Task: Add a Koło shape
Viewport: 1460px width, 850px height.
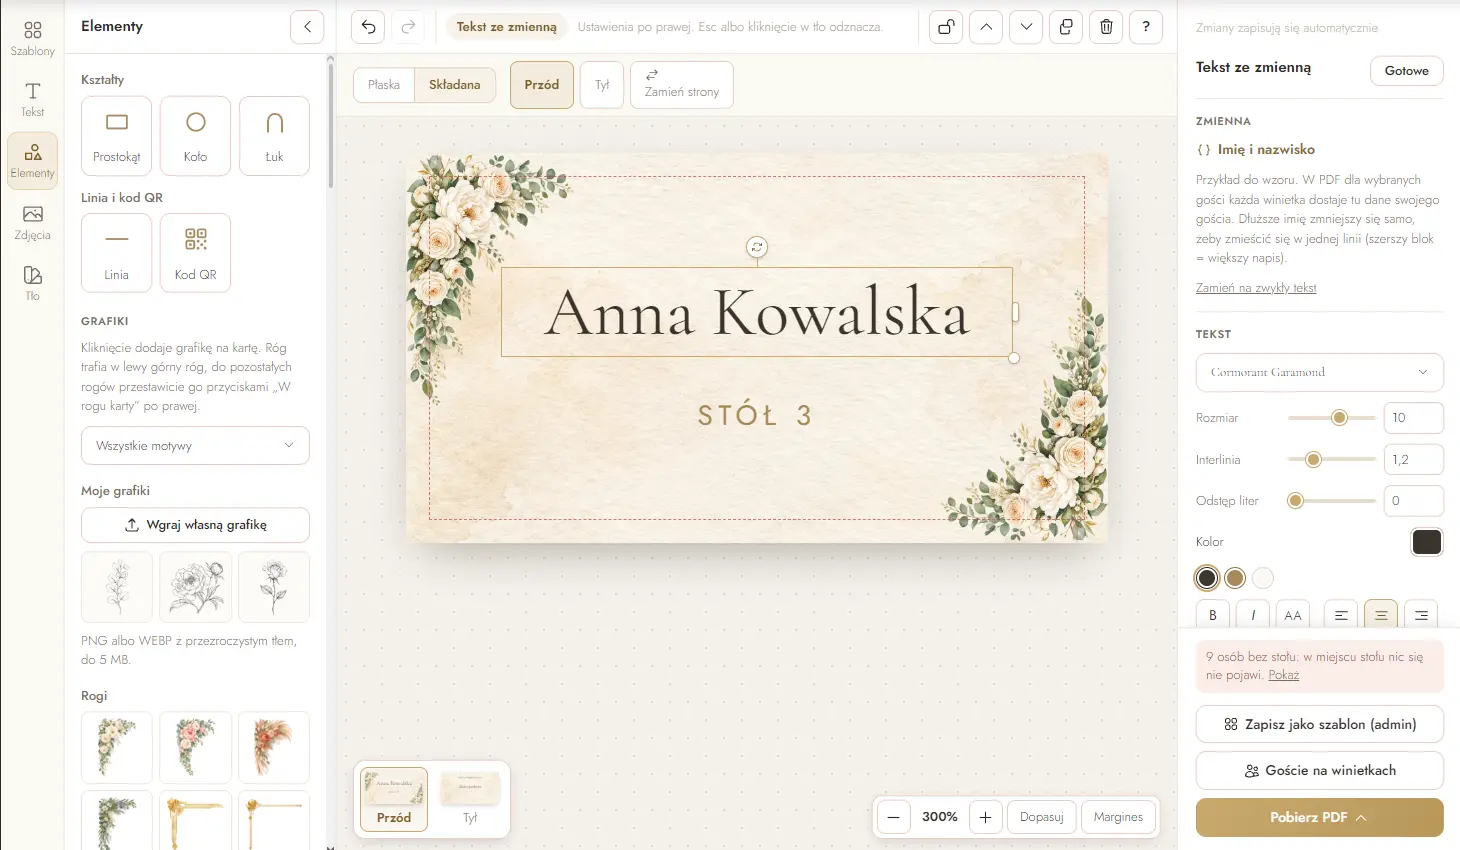Action: [x=195, y=136]
